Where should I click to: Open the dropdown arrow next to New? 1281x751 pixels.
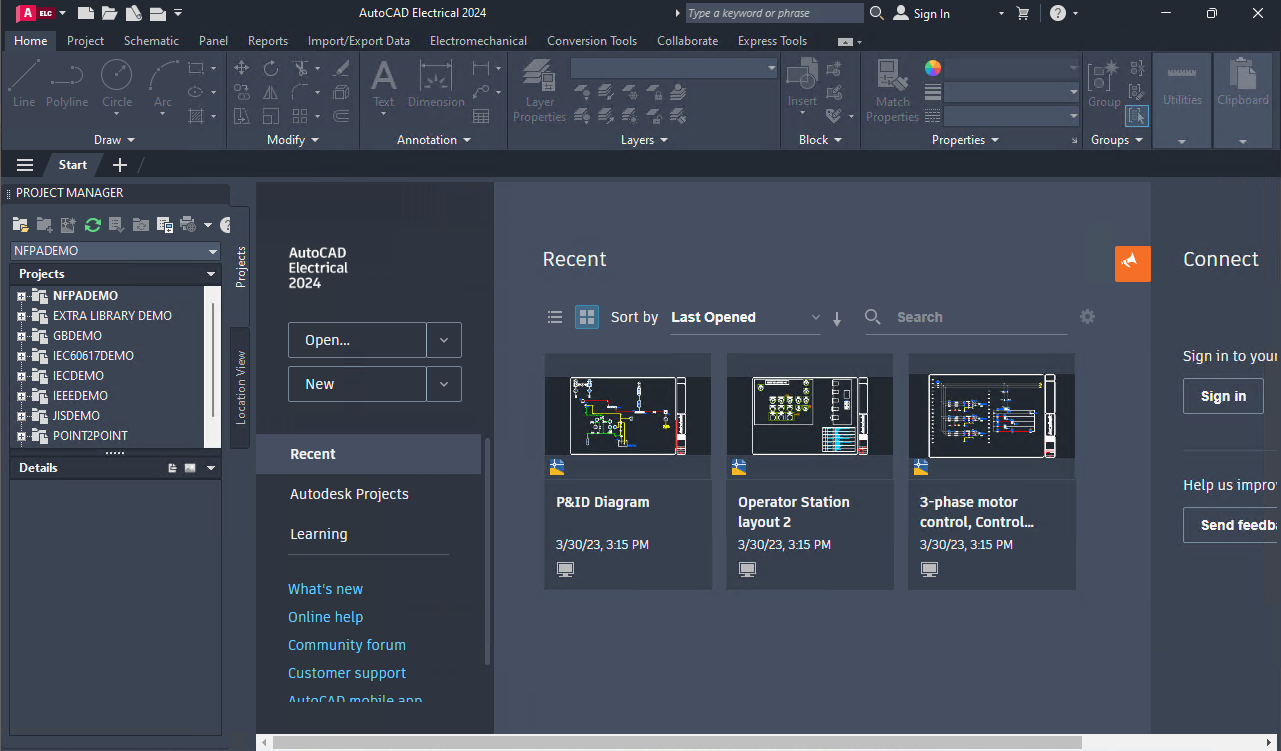pos(444,384)
